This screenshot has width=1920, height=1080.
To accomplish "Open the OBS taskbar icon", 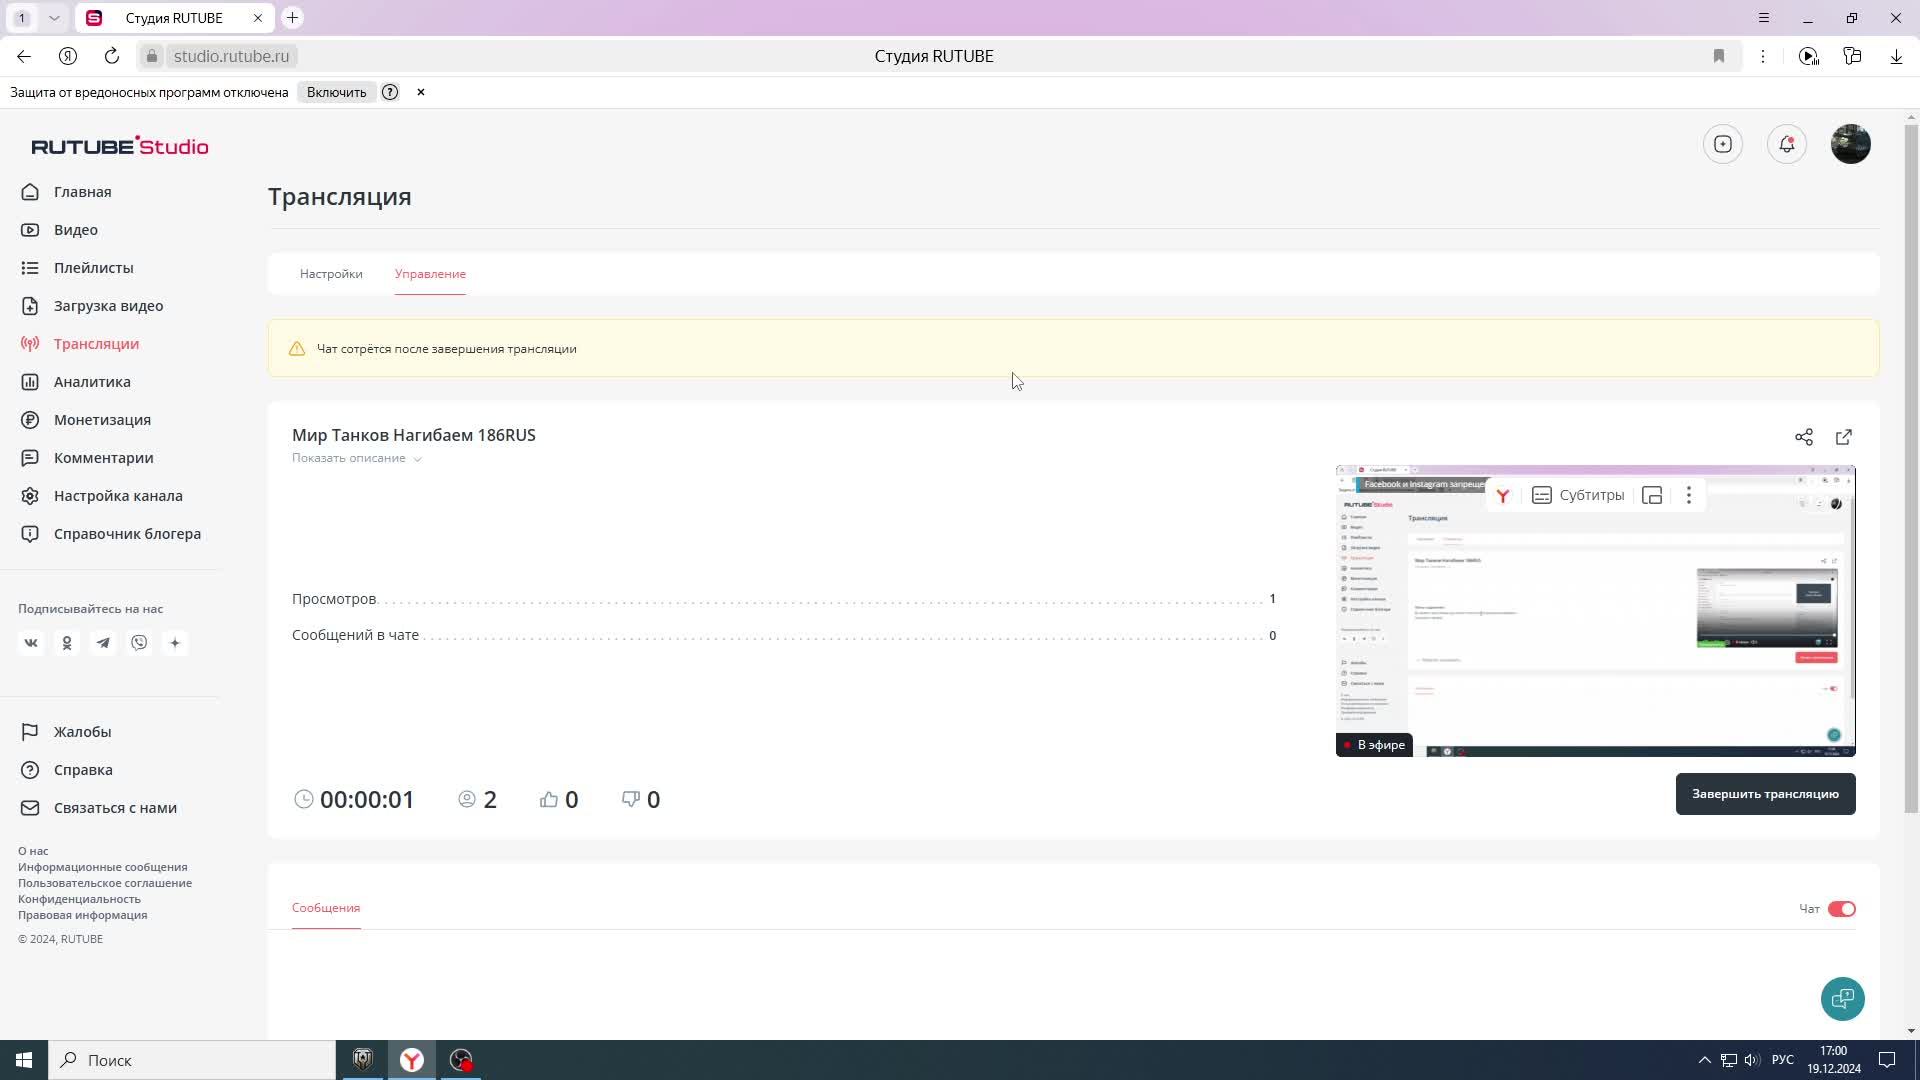I will 461,1060.
